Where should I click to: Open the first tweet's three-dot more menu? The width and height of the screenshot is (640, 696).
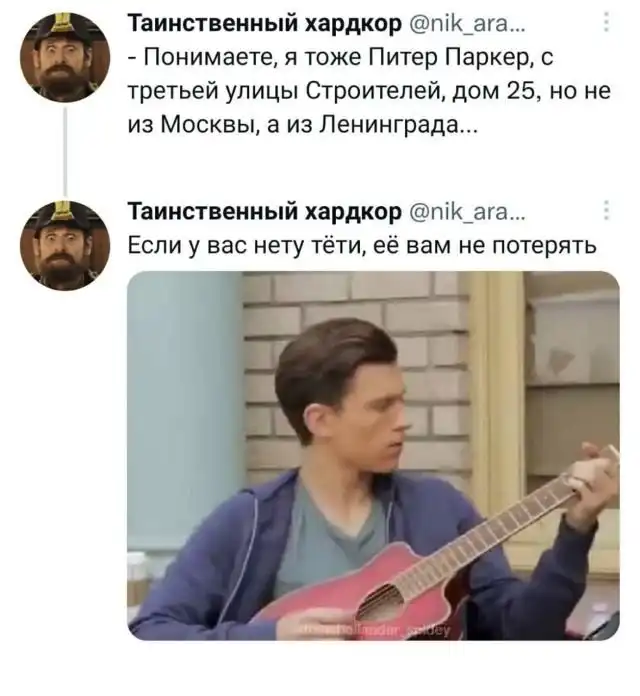point(606,21)
